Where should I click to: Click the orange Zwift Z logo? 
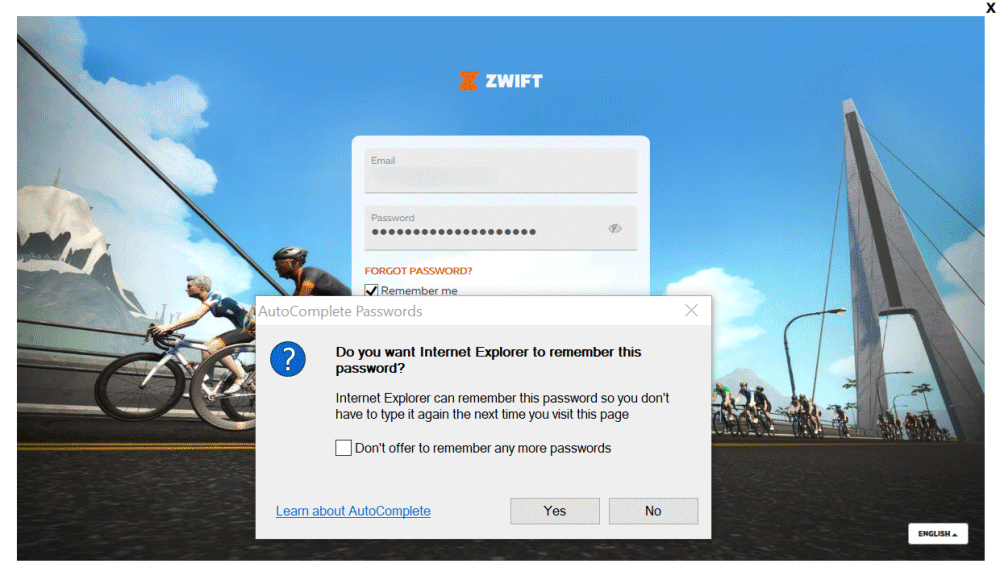pyautogui.click(x=468, y=81)
